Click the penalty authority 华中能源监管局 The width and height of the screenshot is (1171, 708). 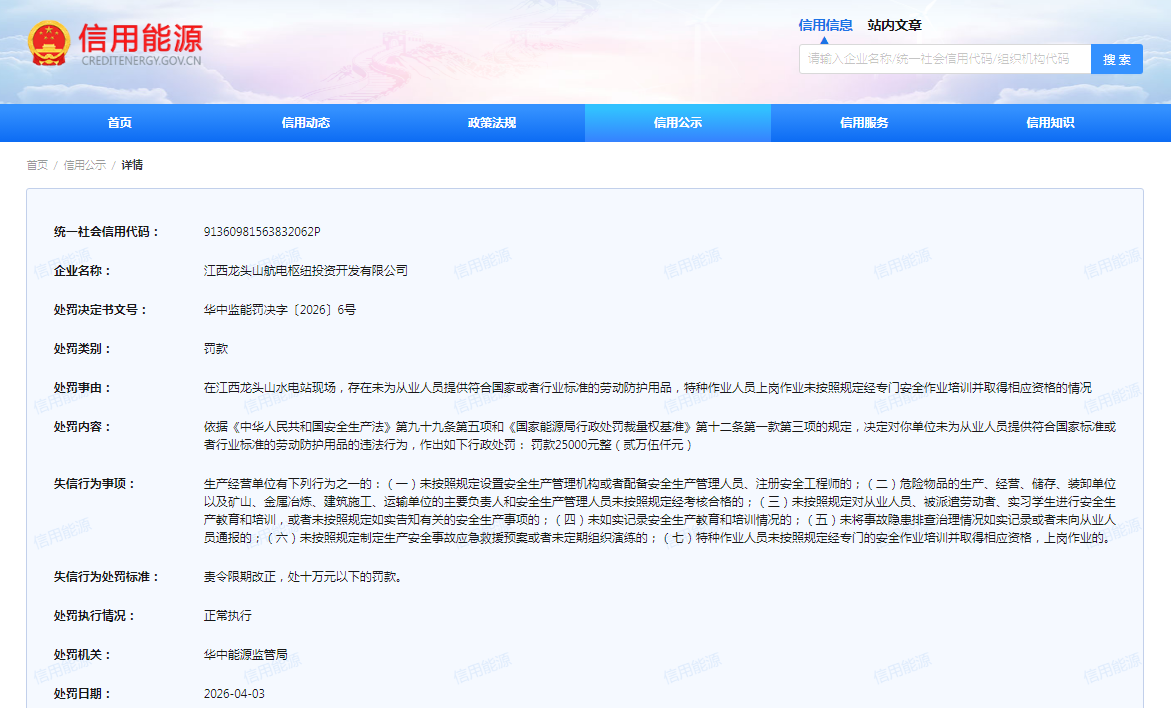pyautogui.click(x=246, y=655)
